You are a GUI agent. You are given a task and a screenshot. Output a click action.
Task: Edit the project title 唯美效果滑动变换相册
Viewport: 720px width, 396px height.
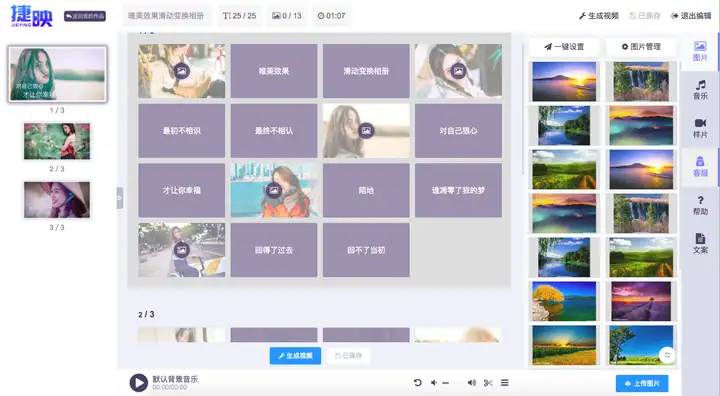coord(166,16)
